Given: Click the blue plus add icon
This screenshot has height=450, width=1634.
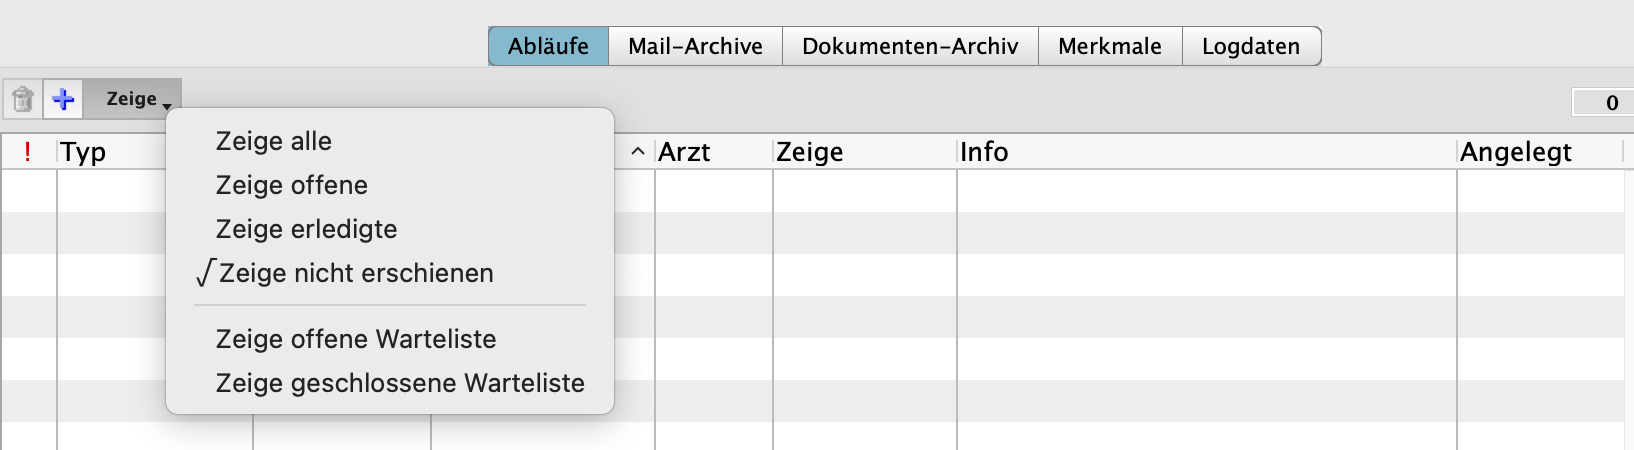Looking at the screenshot, I should [63, 99].
